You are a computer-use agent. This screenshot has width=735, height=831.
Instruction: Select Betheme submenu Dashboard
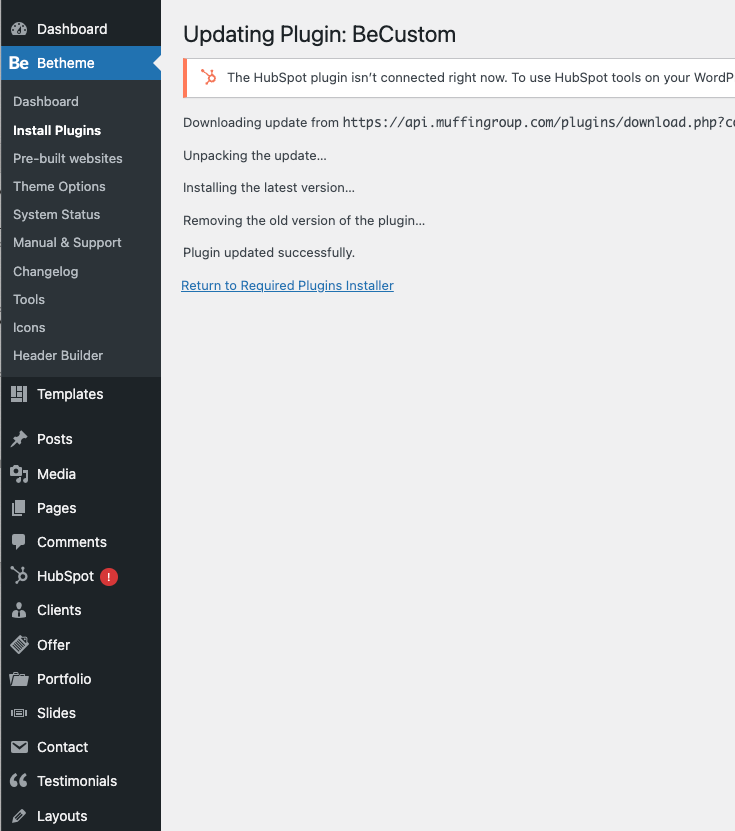click(x=46, y=101)
